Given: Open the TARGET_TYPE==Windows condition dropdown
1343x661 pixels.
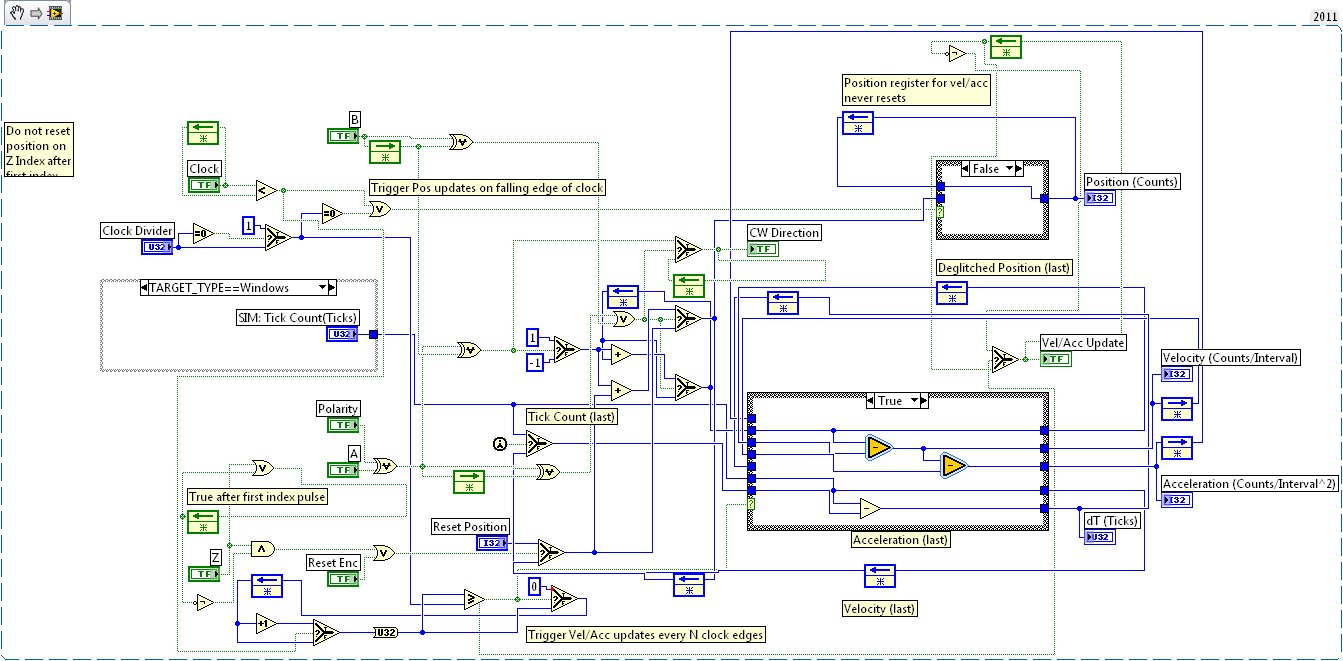Looking at the screenshot, I should point(323,287).
